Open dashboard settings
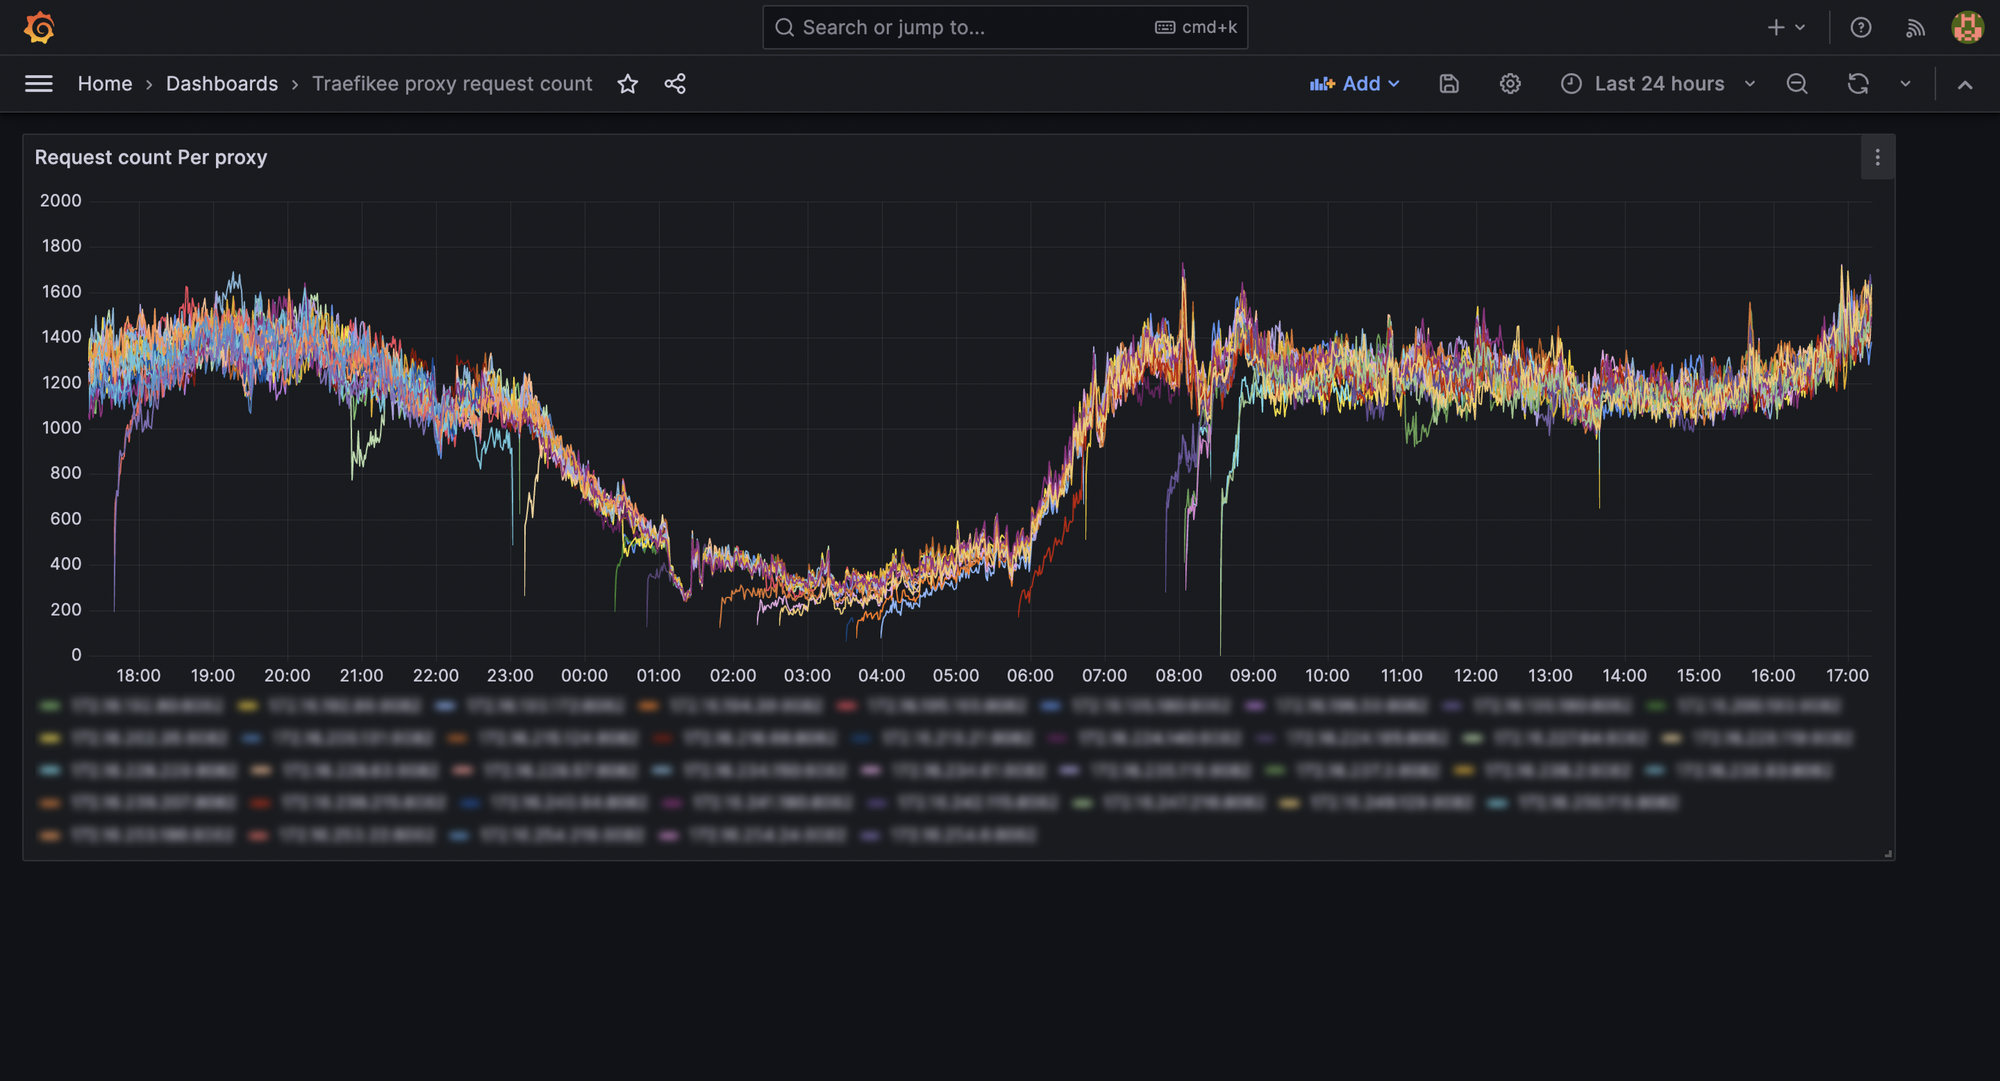2000x1081 pixels. pyautogui.click(x=1510, y=83)
